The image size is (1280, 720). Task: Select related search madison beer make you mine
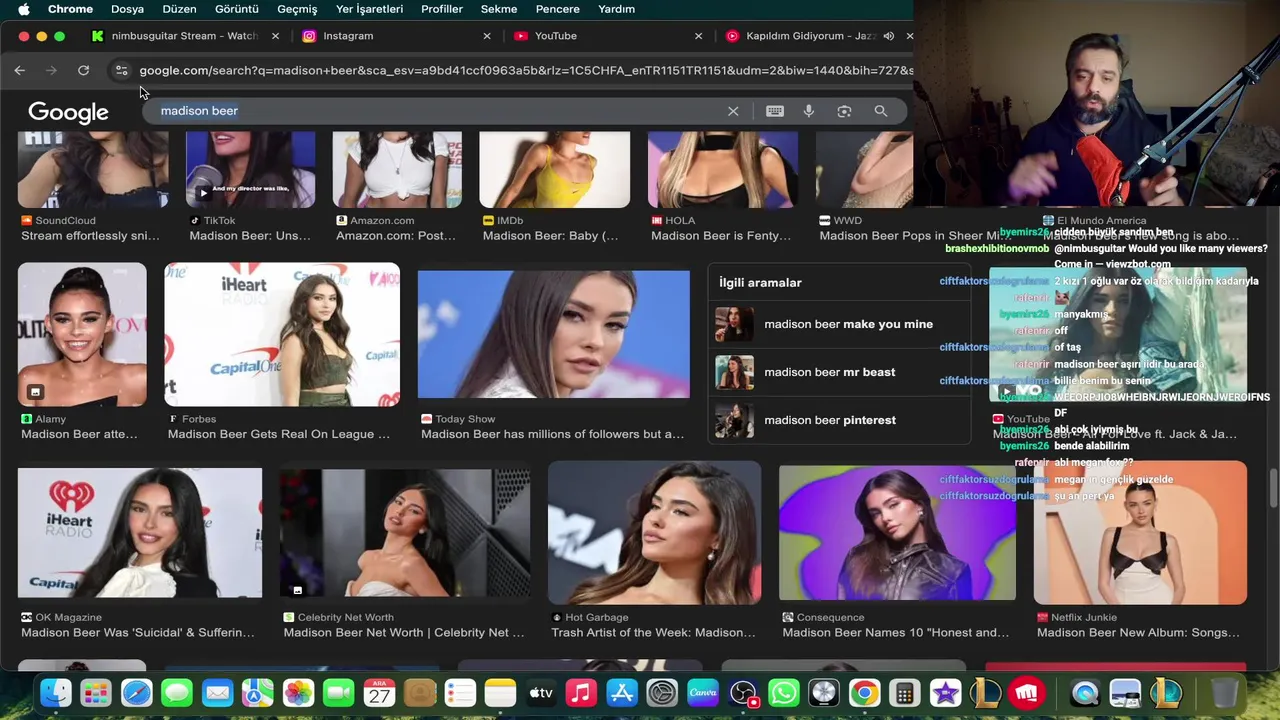click(x=838, y=324)
